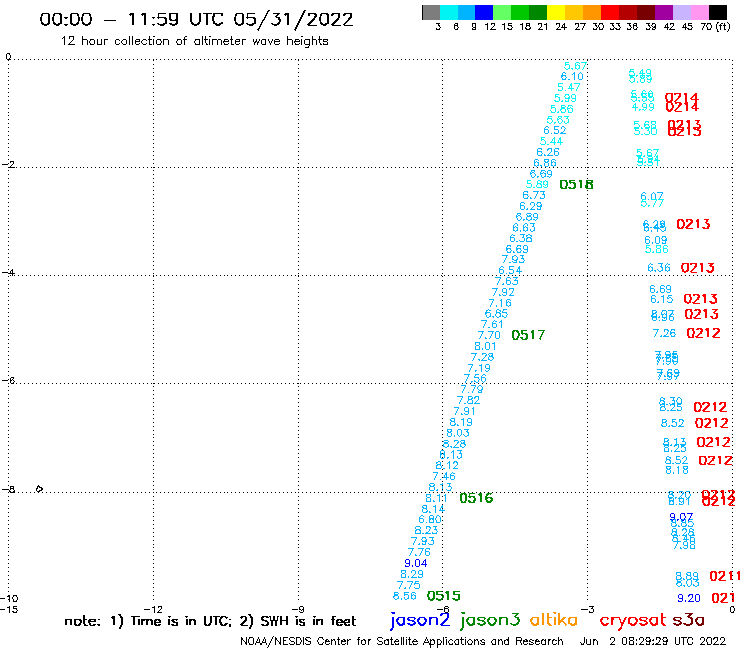Click the wave height value 6.10

click(572, 76)
